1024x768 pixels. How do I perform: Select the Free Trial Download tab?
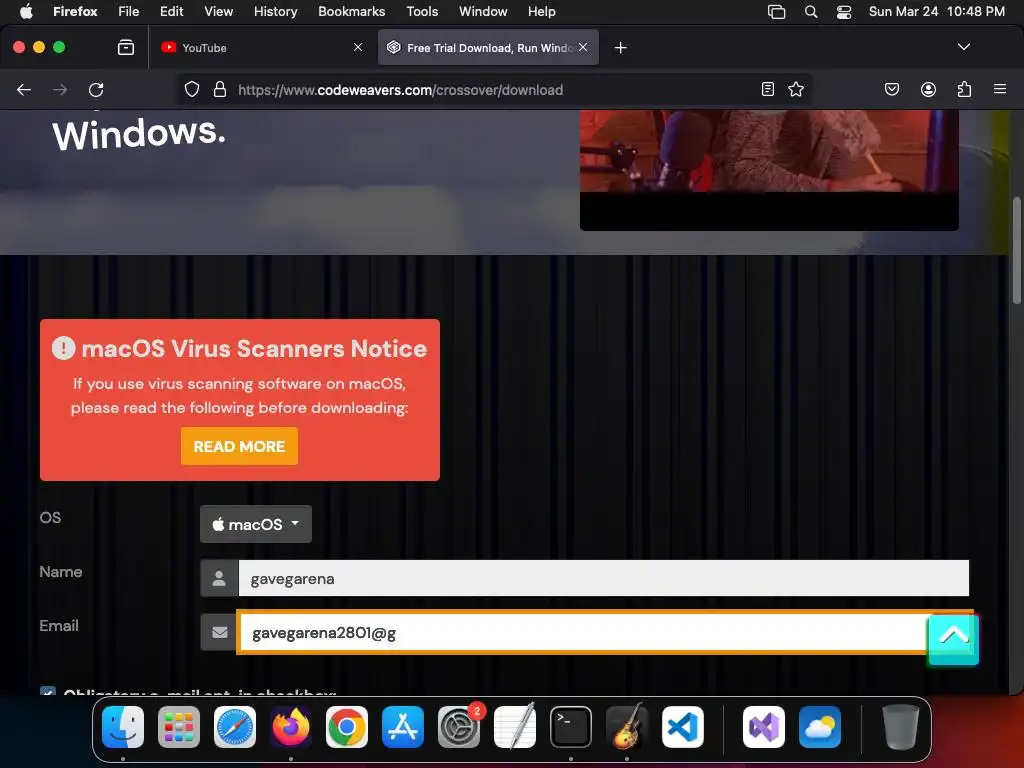488,48
